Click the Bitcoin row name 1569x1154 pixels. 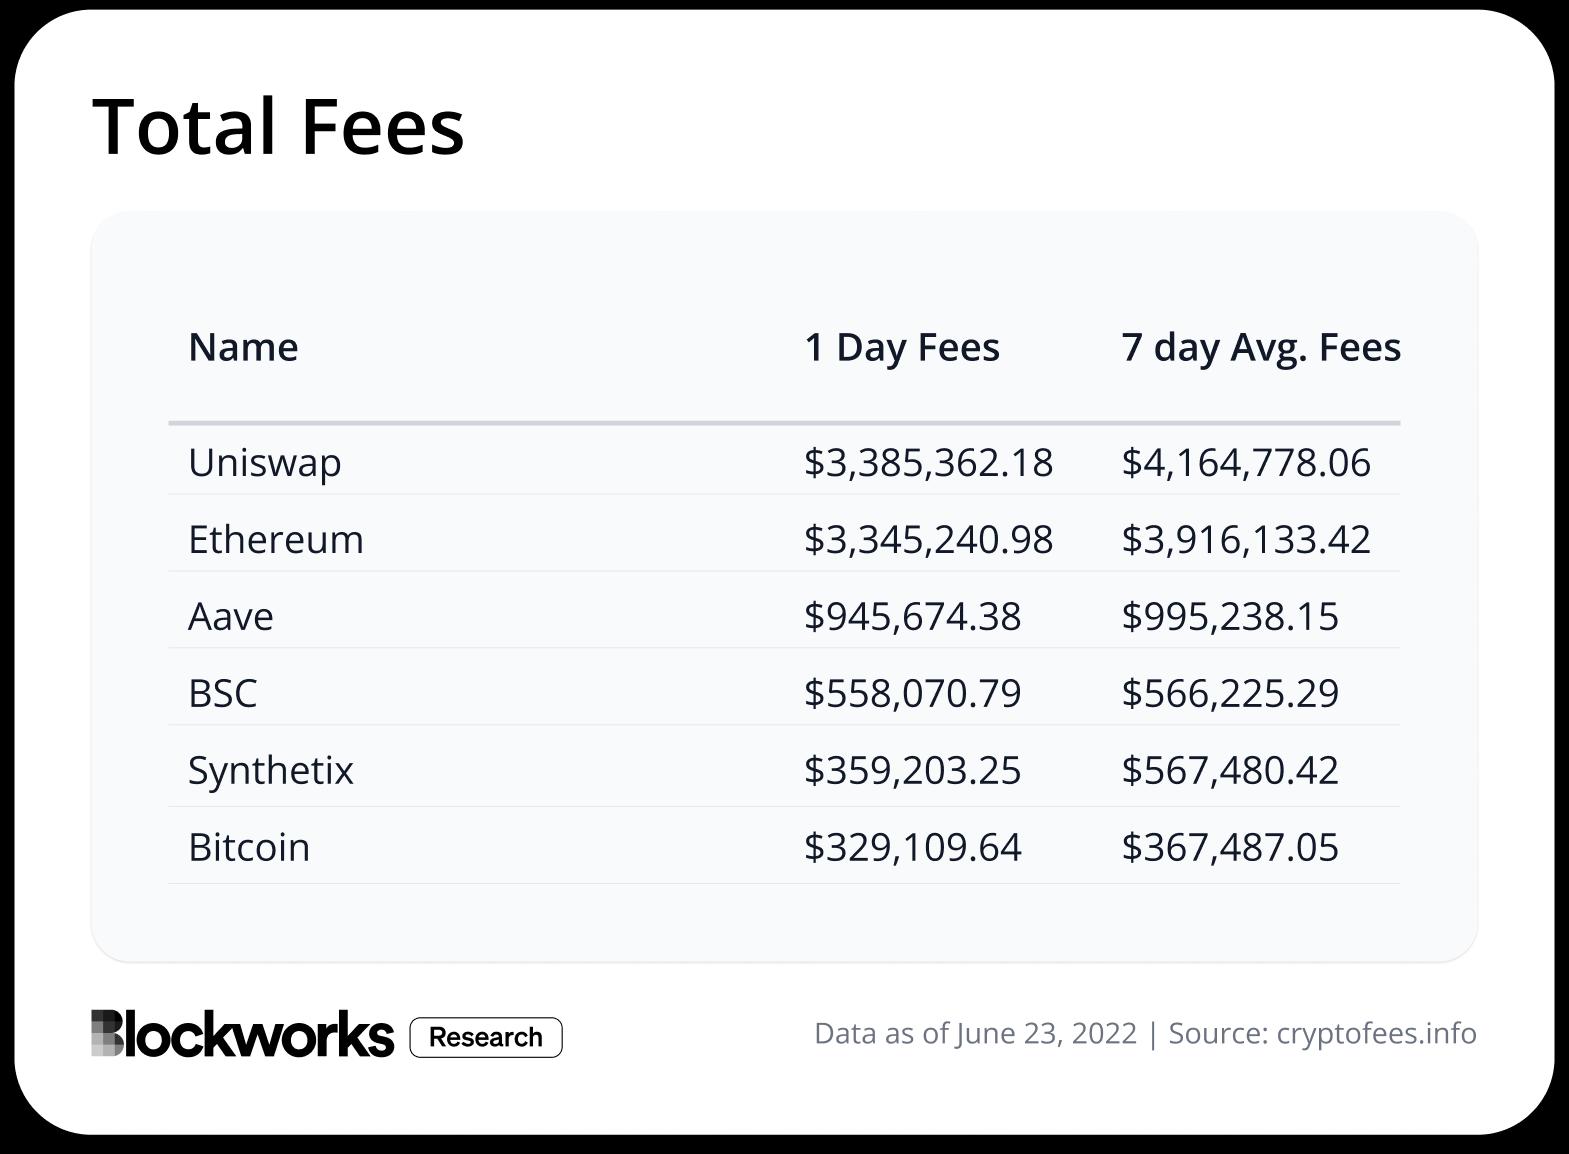click(x=249, y=848)
